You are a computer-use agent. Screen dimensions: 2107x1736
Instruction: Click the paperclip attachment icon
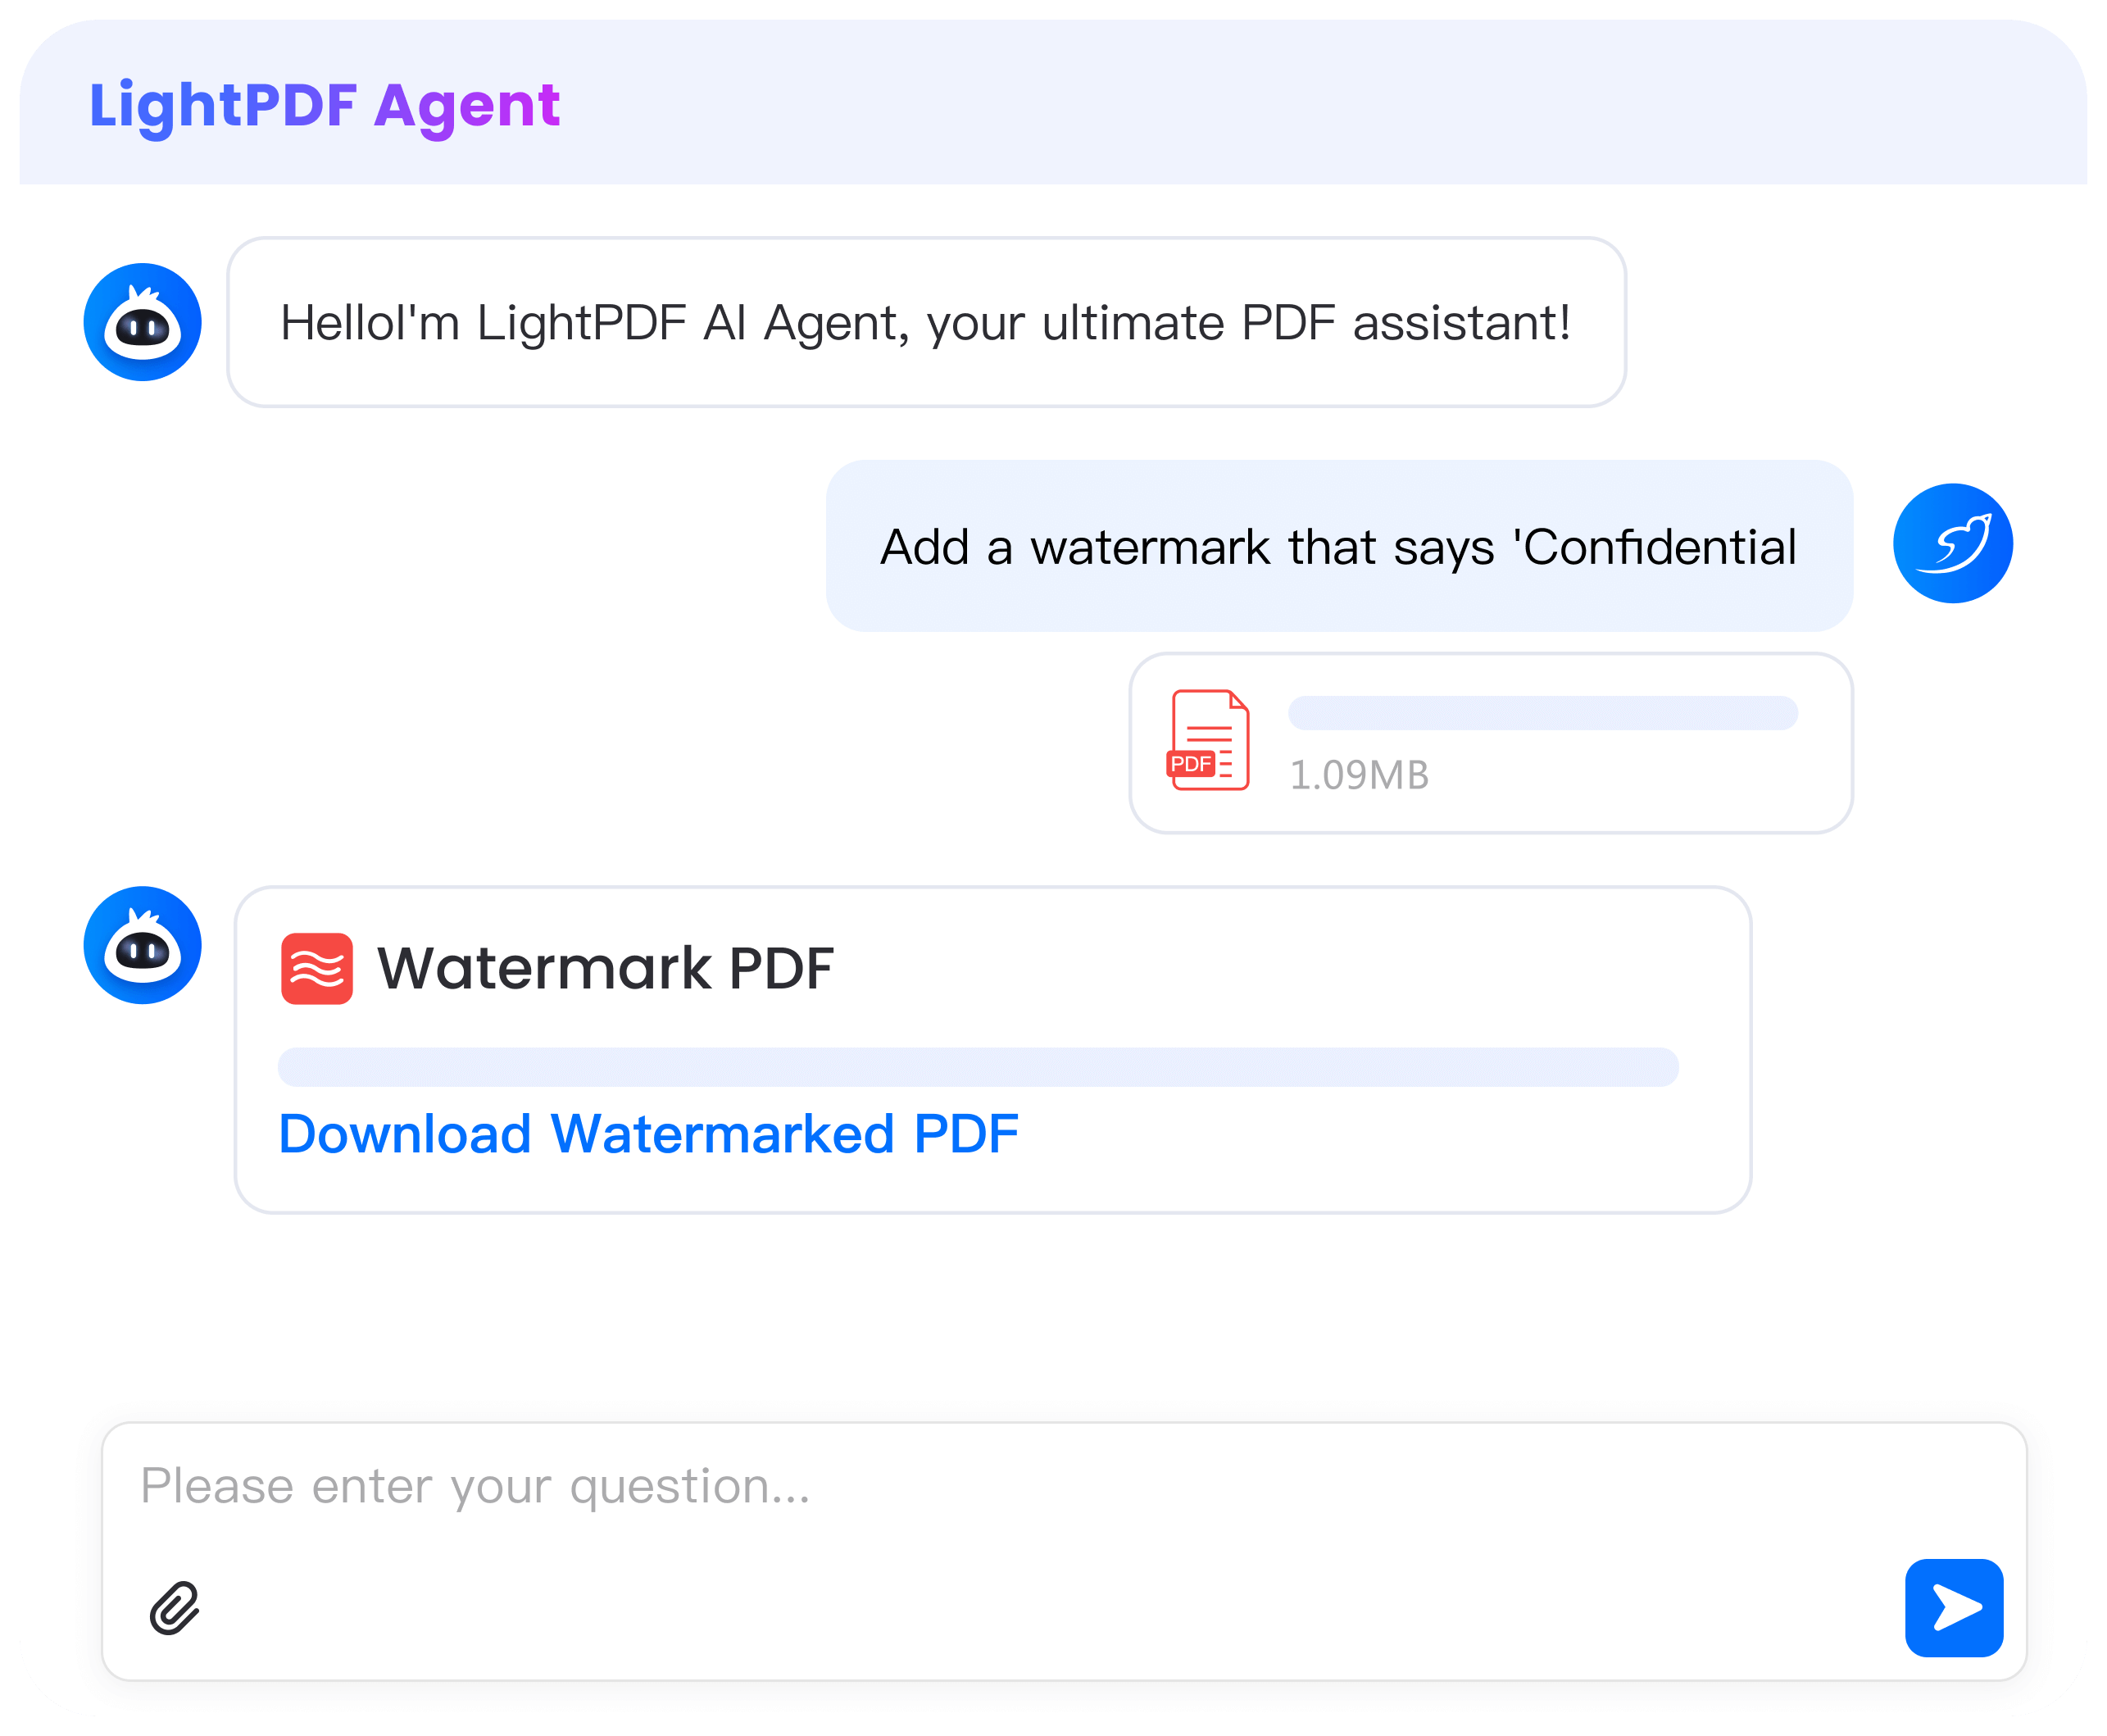[175, 1608]
